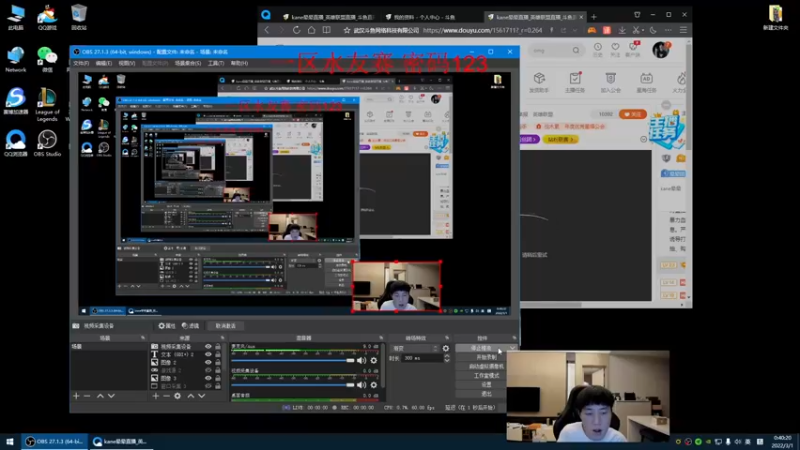Screen dimensions: 800x450
Task: Open OBS Studio desktop shortcut
Action: pyautogui.click(x=47, y=143)
